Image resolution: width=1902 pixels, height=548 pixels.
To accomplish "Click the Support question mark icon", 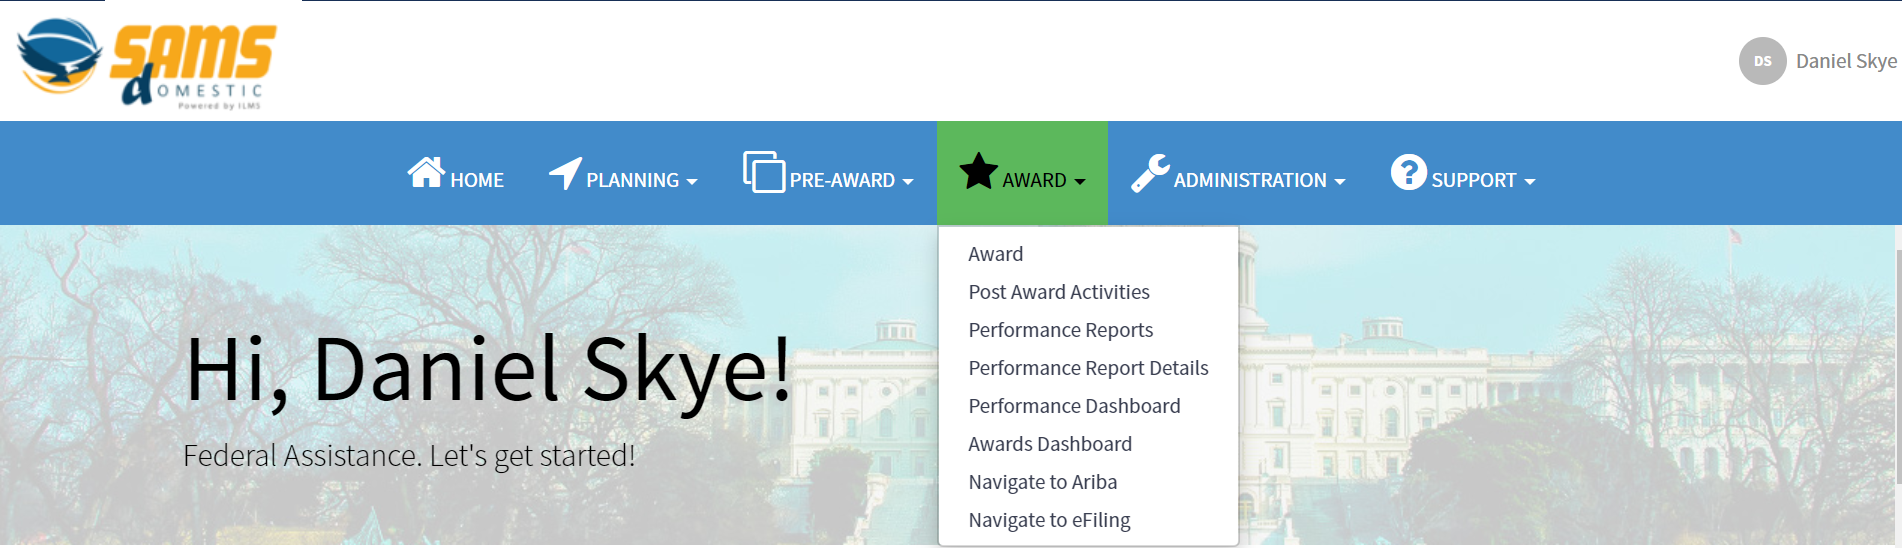I will pyautogui.click(x=1408, y=172).
